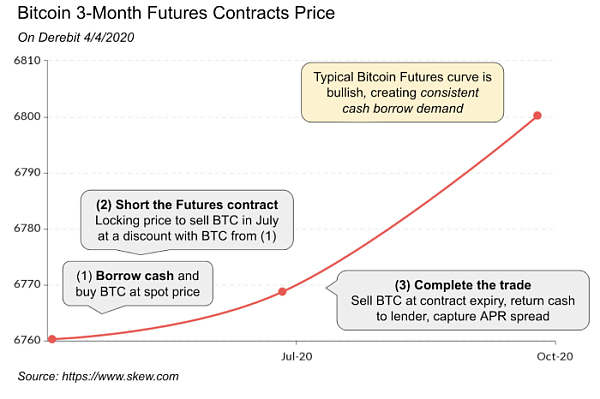
Task: Click the 6810 y-axis label
Action: tap(27, 60)
